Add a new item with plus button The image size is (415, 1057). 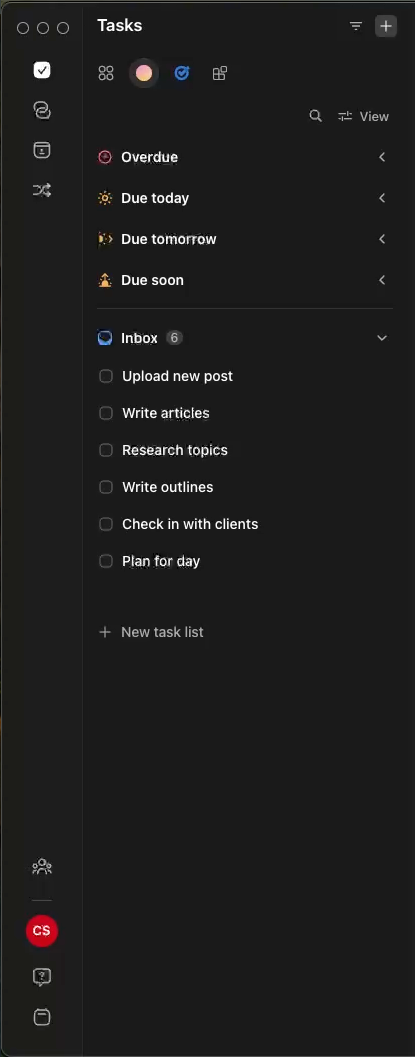(386, 26)
